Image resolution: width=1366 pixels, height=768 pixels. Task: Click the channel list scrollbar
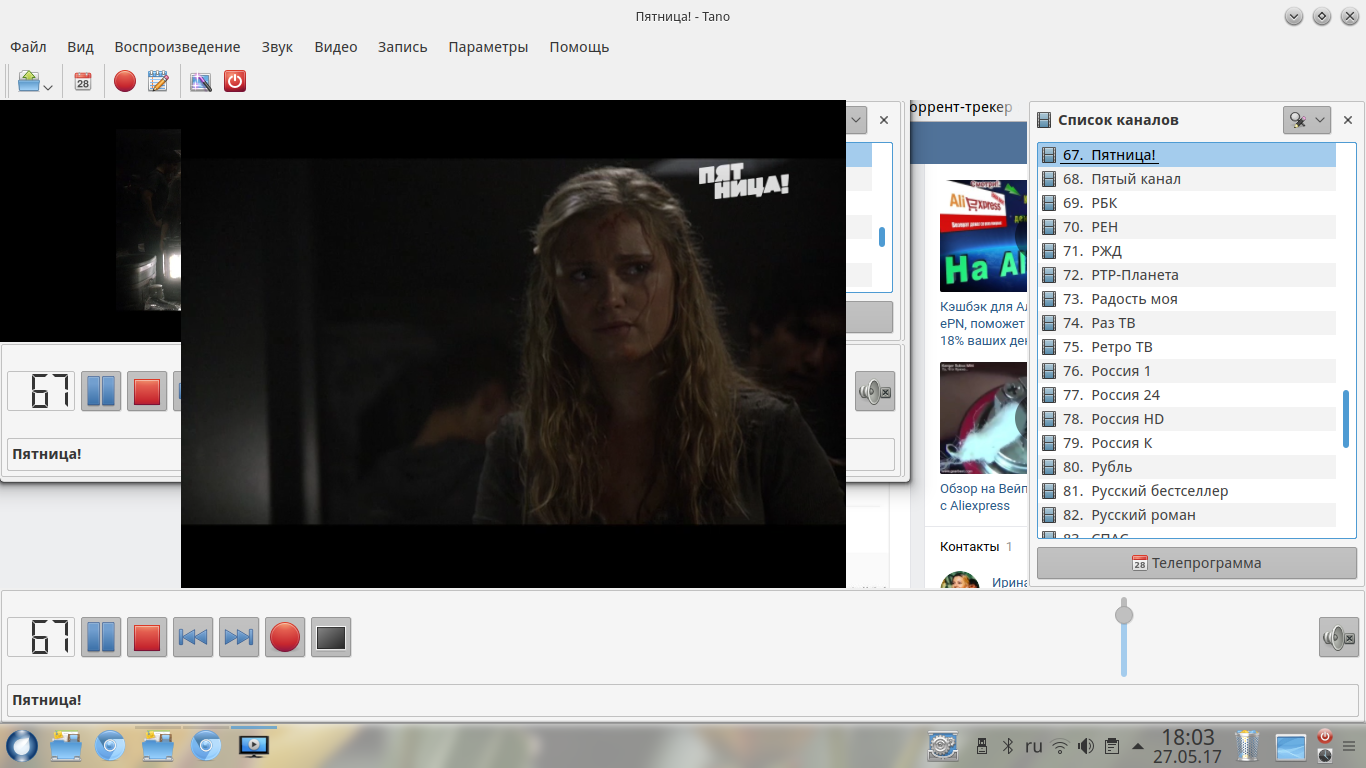[1346, 419]
